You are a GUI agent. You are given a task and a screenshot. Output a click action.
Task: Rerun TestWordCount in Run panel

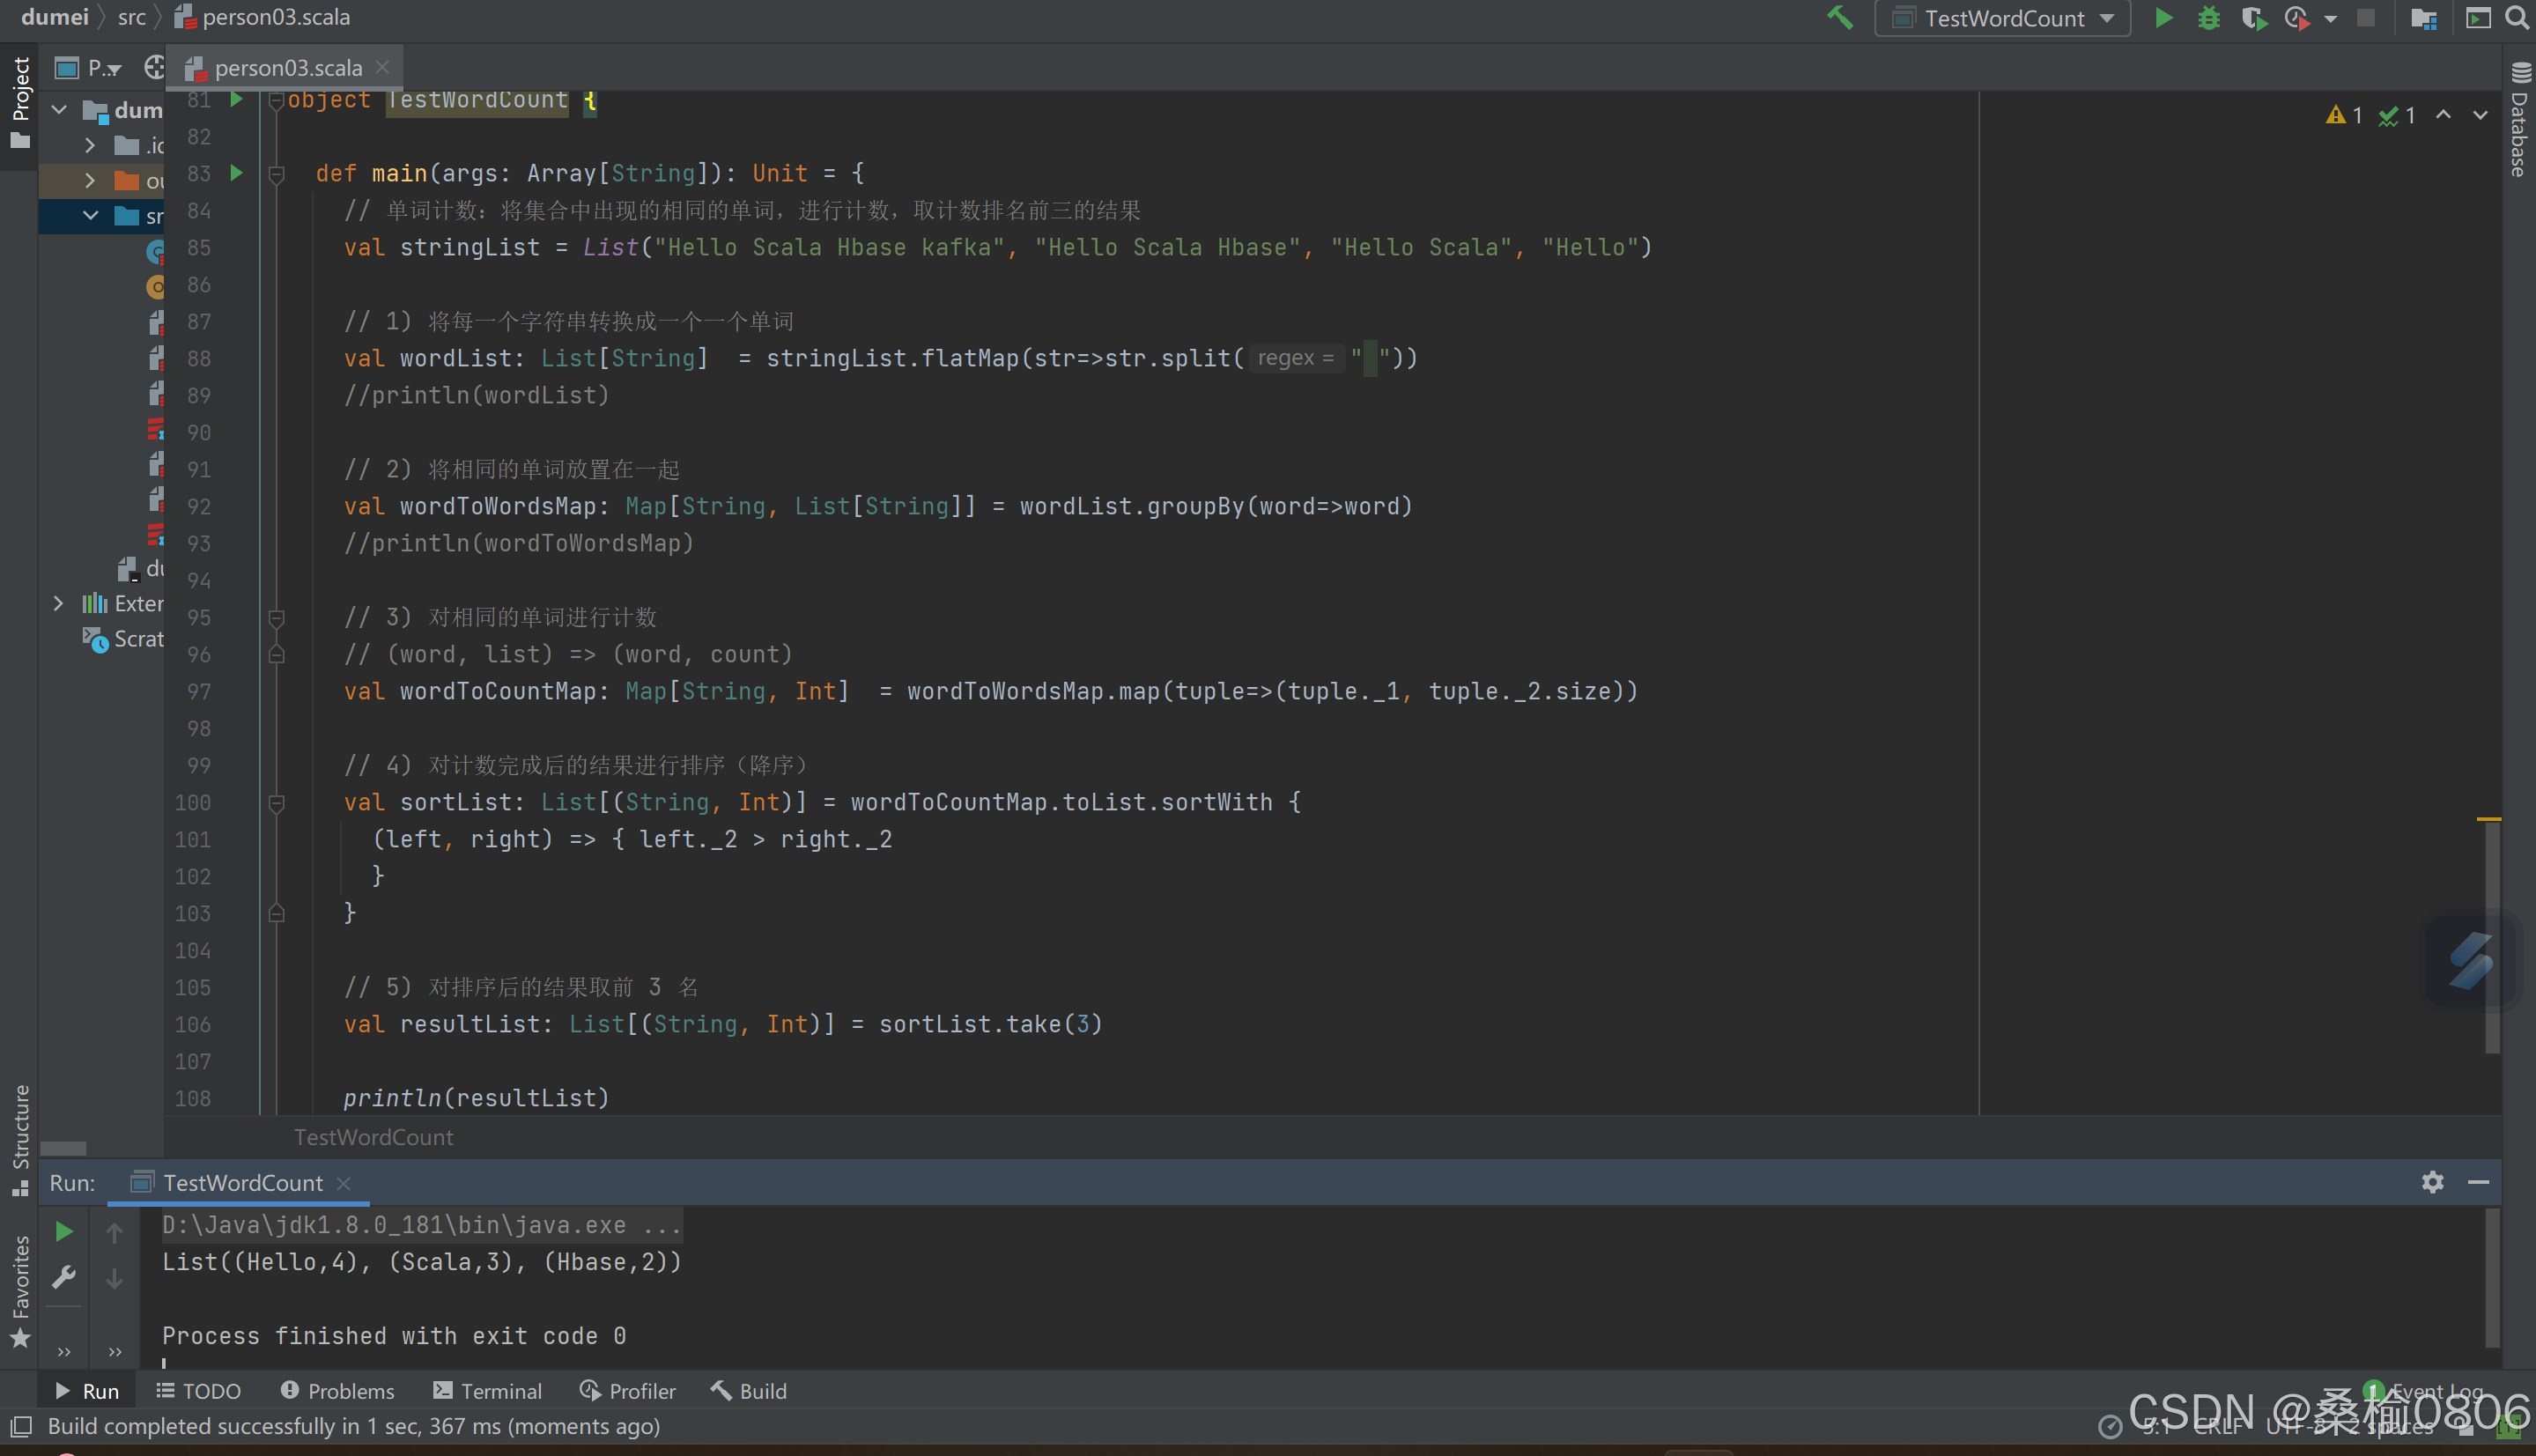tap(64, 1231)
